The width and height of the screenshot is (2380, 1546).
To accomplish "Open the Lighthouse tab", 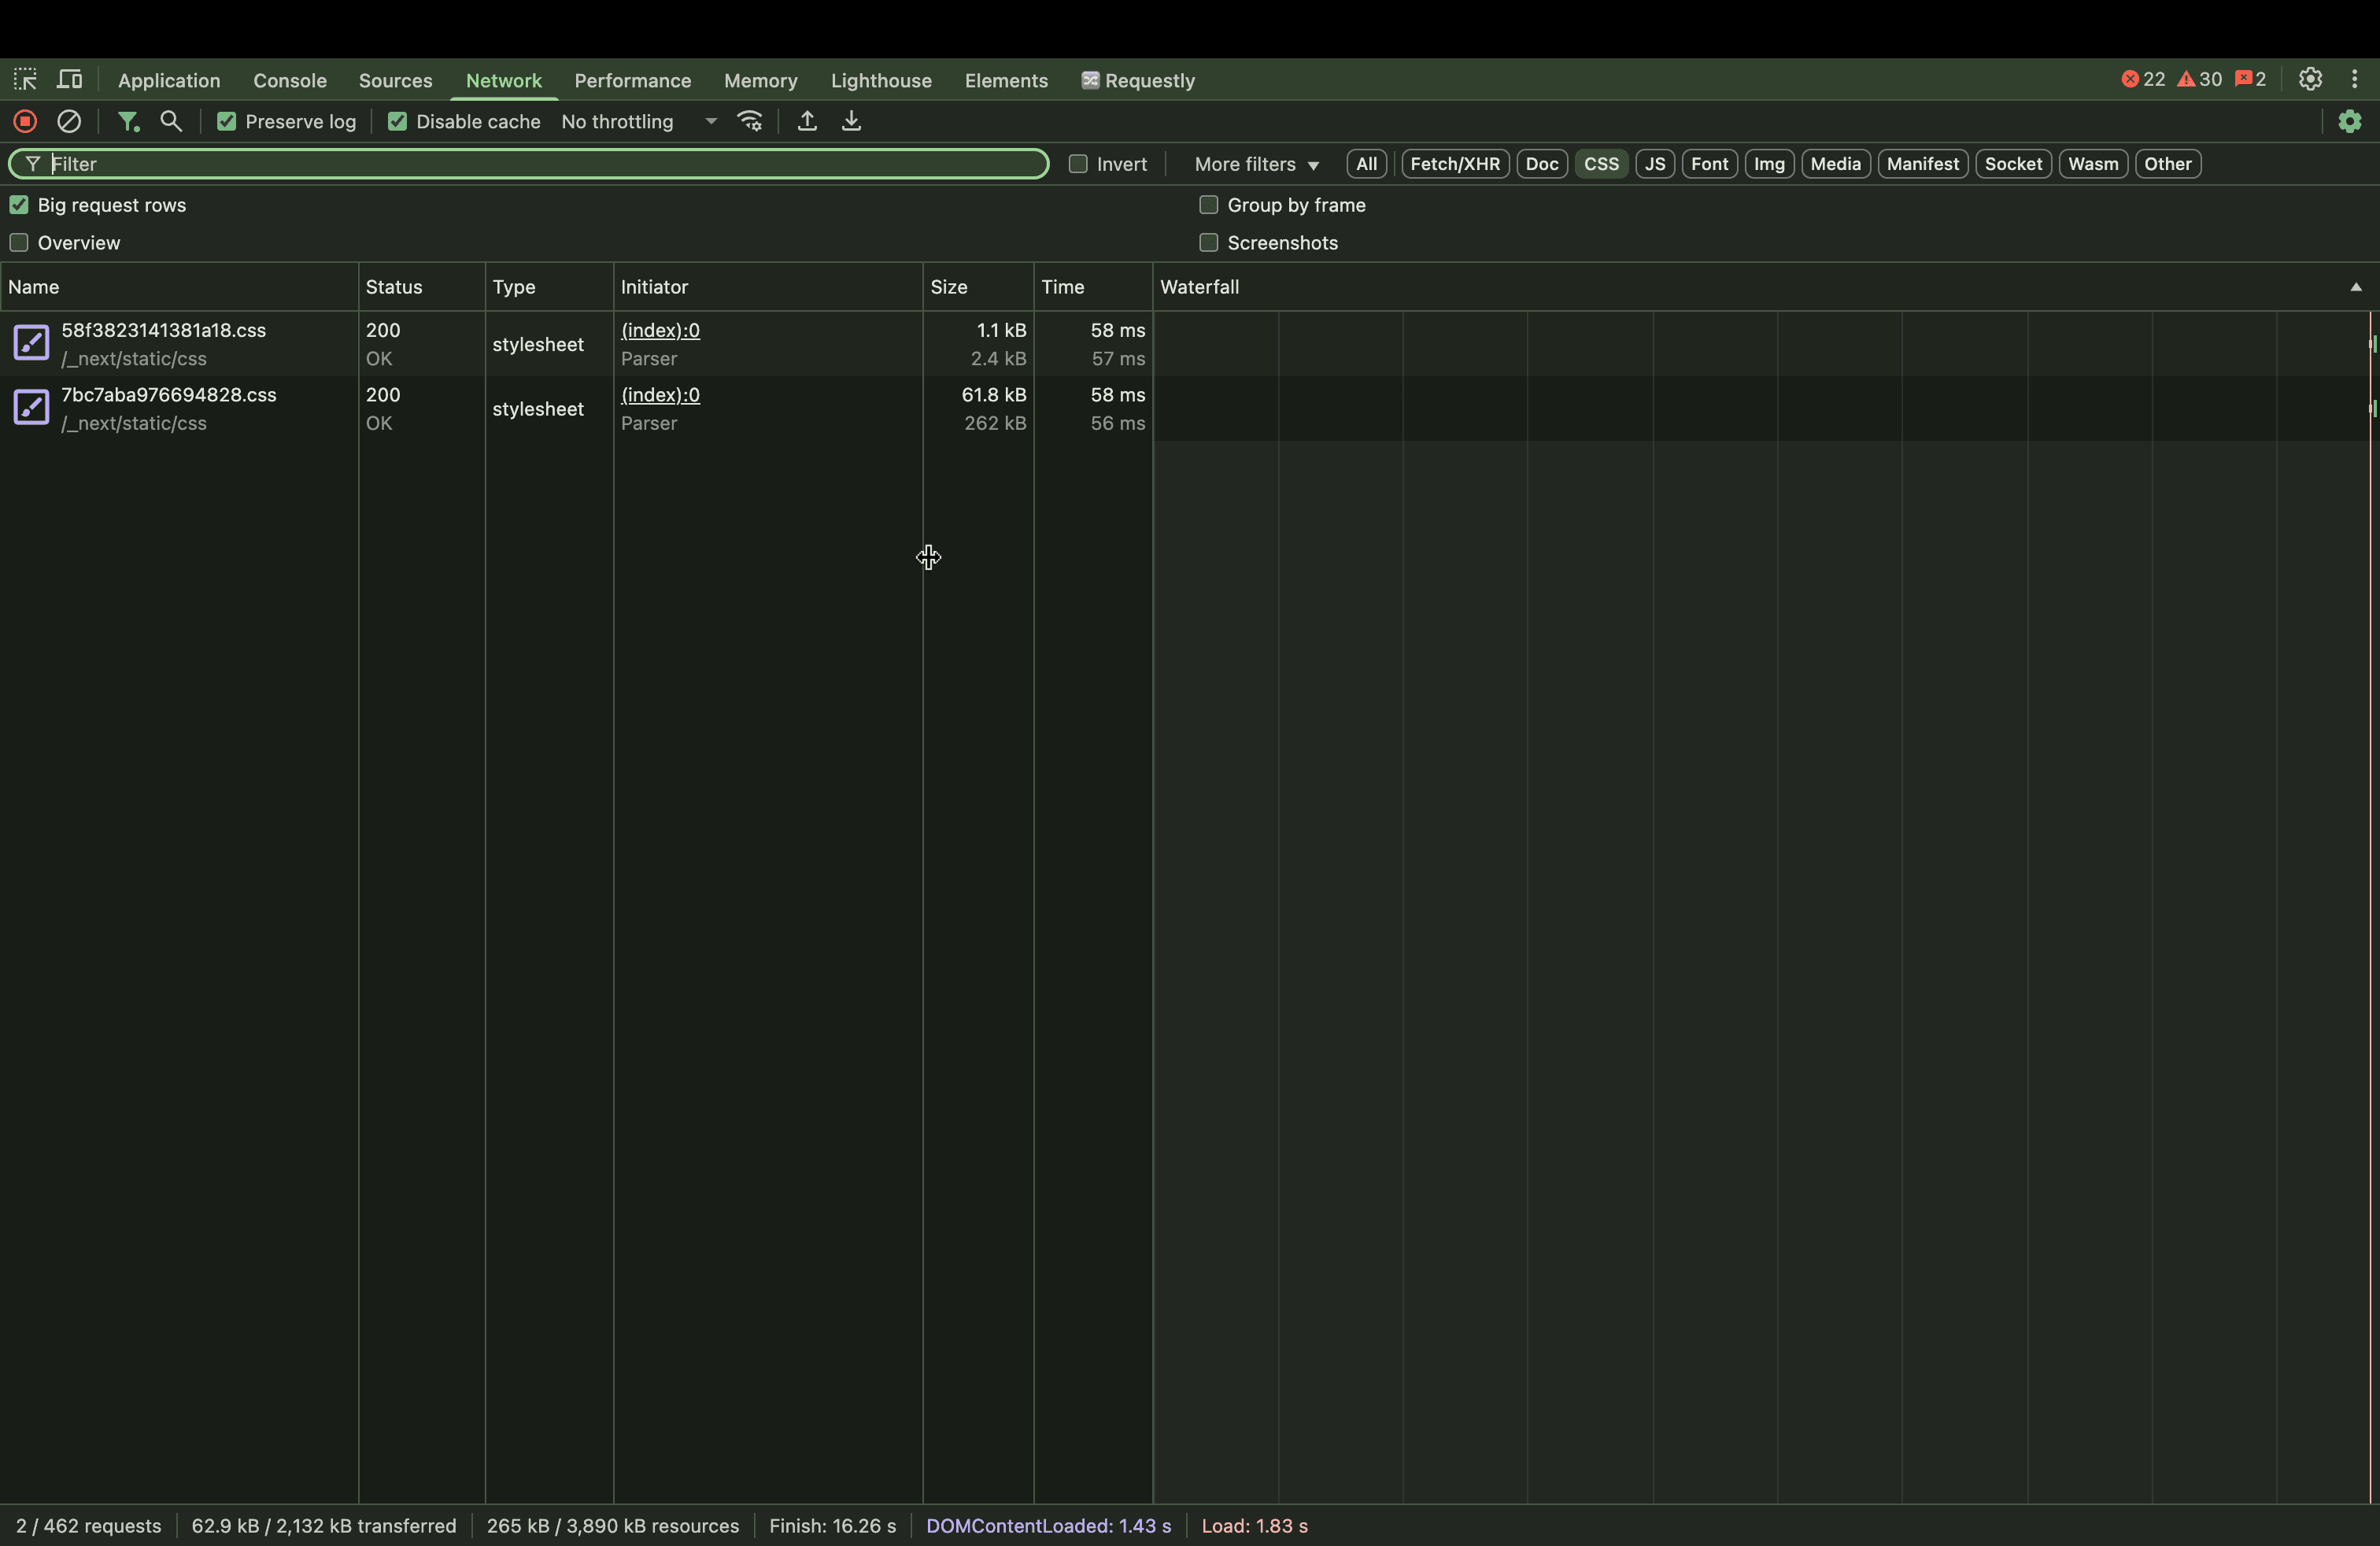I will (880, 80).
